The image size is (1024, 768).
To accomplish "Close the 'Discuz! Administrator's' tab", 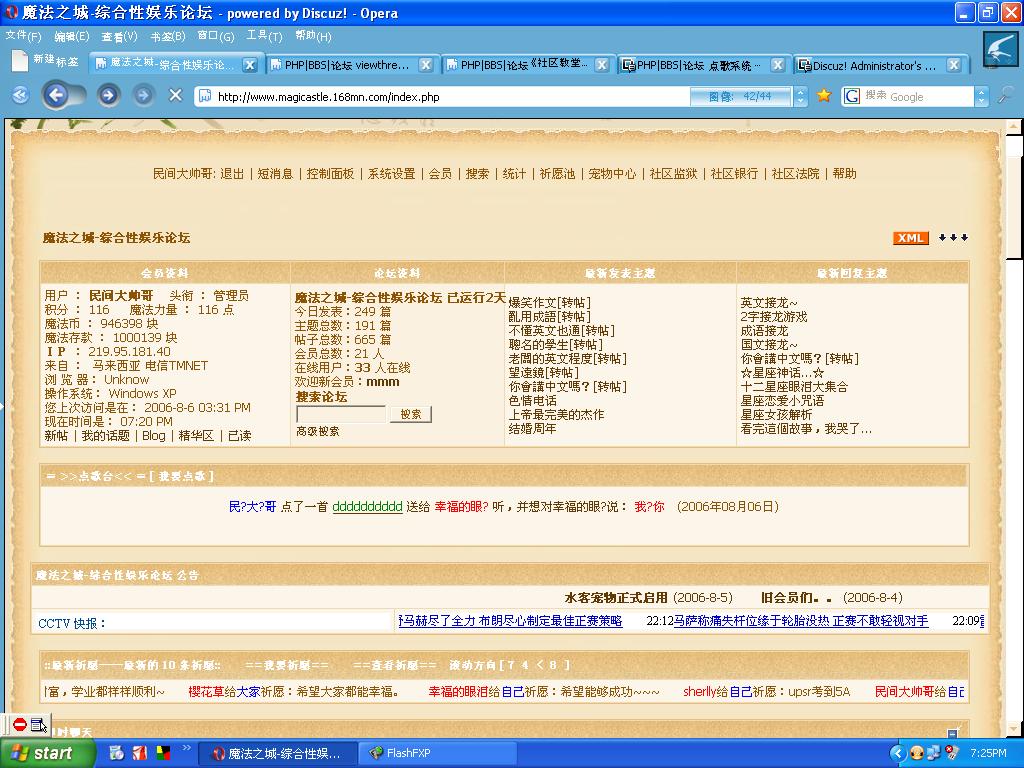I will pos(954,65).
